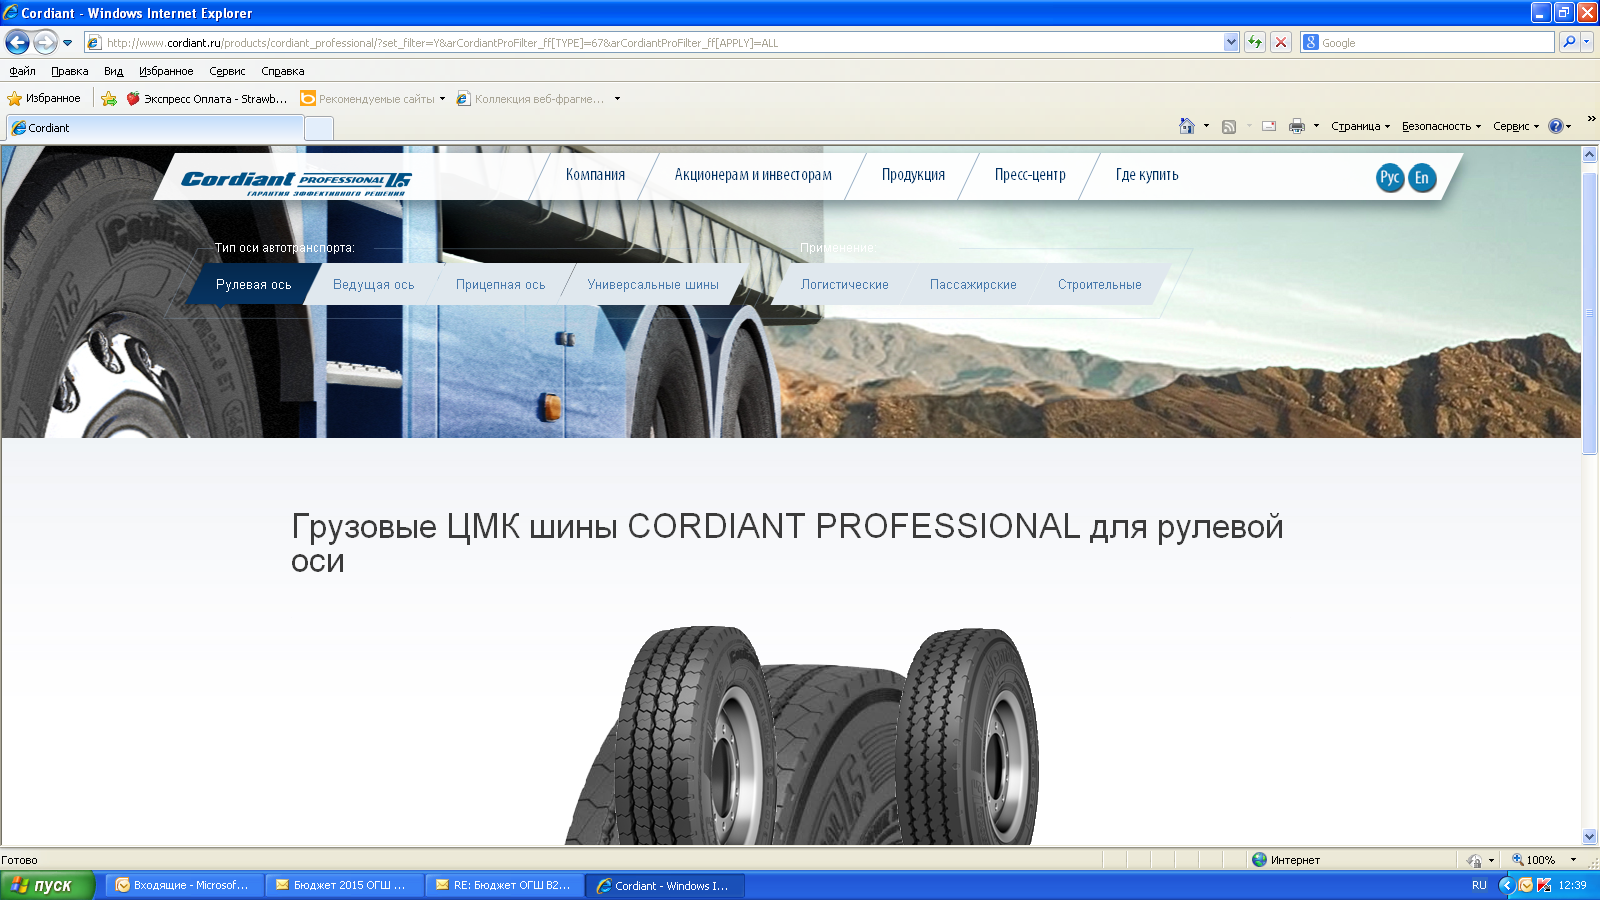This screenshot has height=900, width=1600.
Task: Select the Рулевая ось filter
Action: 254,284
